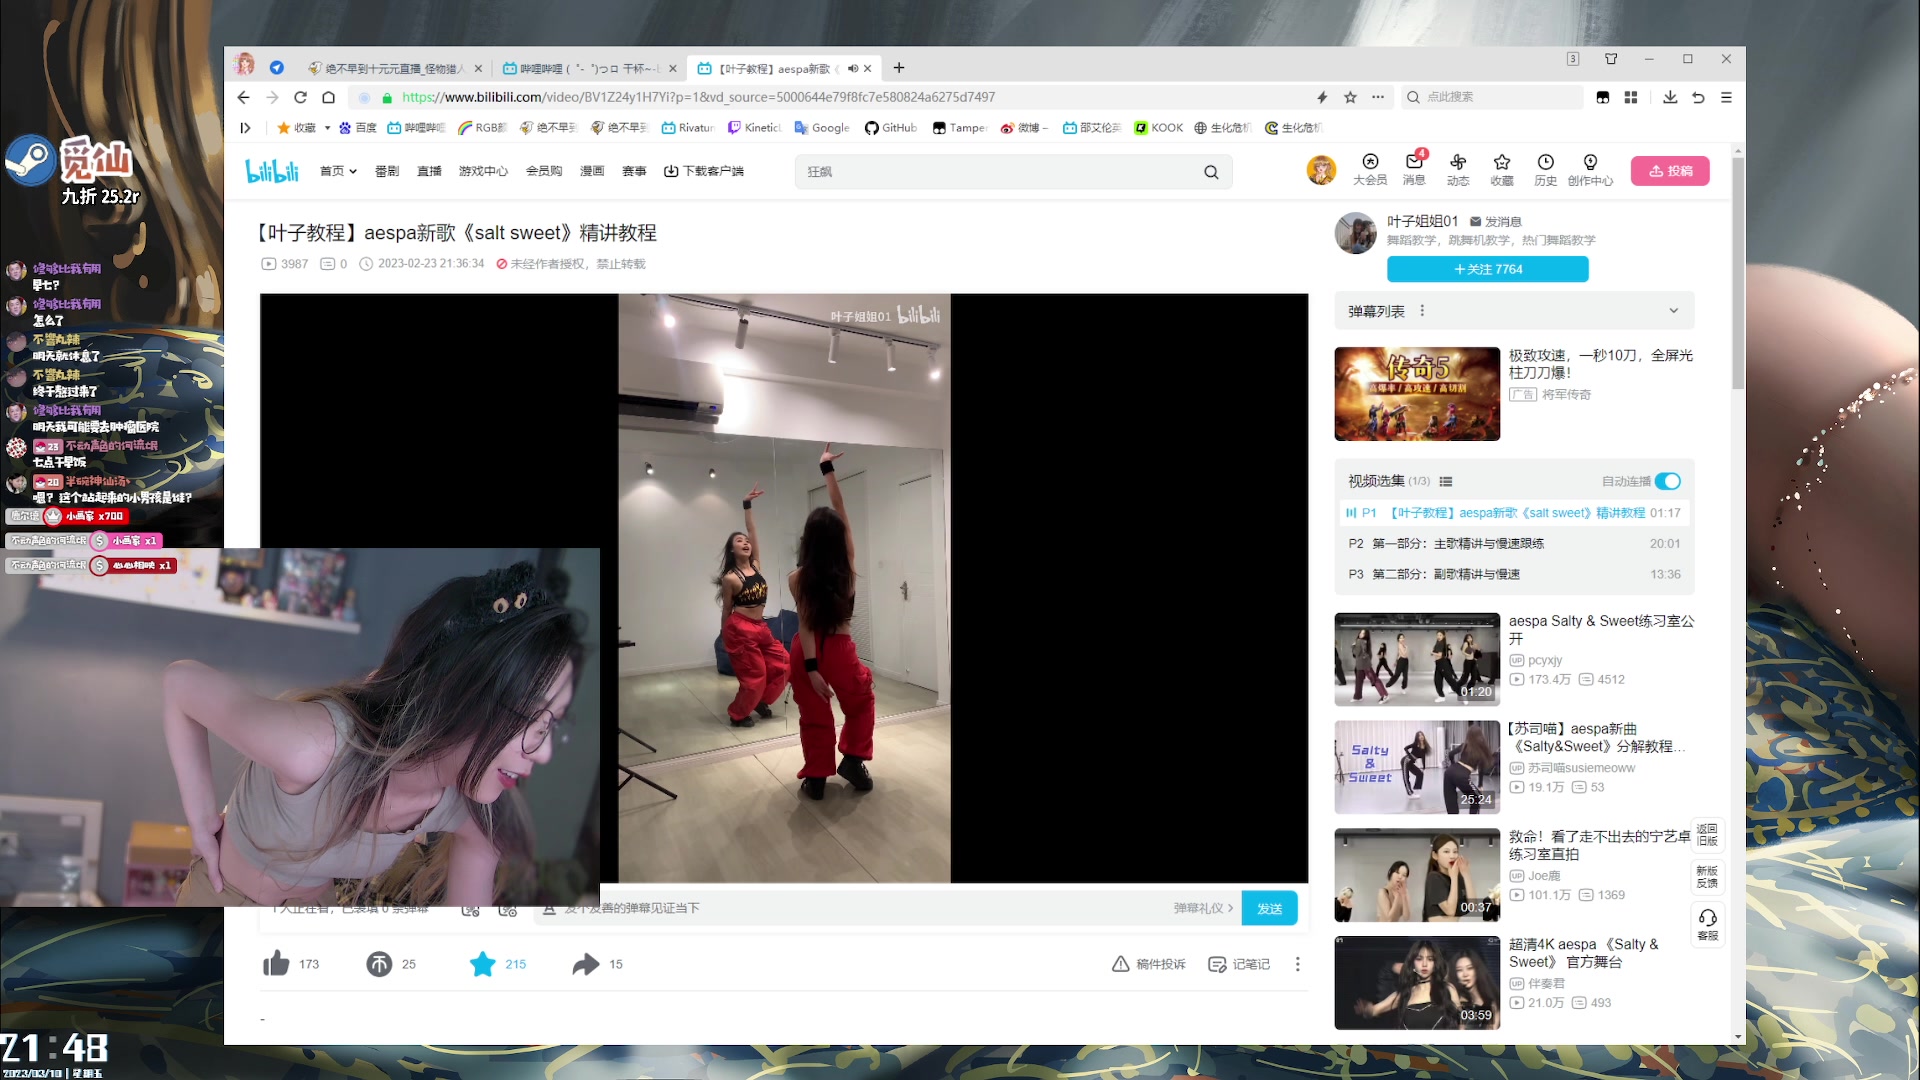Screen dimensions: 1920x1080
Task: Select P2 第一部分 主歌精讲 episode
Action: [x=1514, y=543]
